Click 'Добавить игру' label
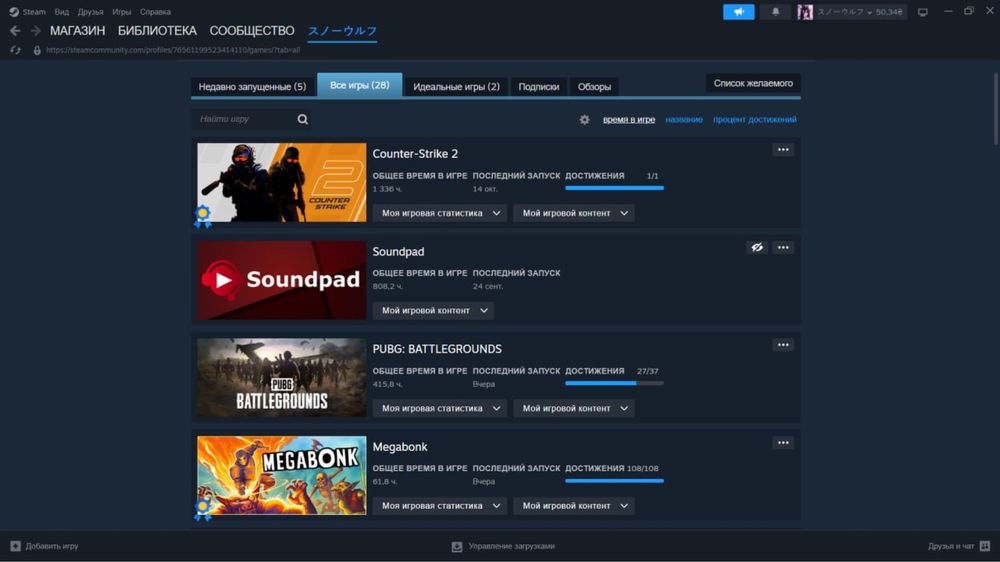The height and width of the screenshot is (562, 1000). (x=52, y=546)
